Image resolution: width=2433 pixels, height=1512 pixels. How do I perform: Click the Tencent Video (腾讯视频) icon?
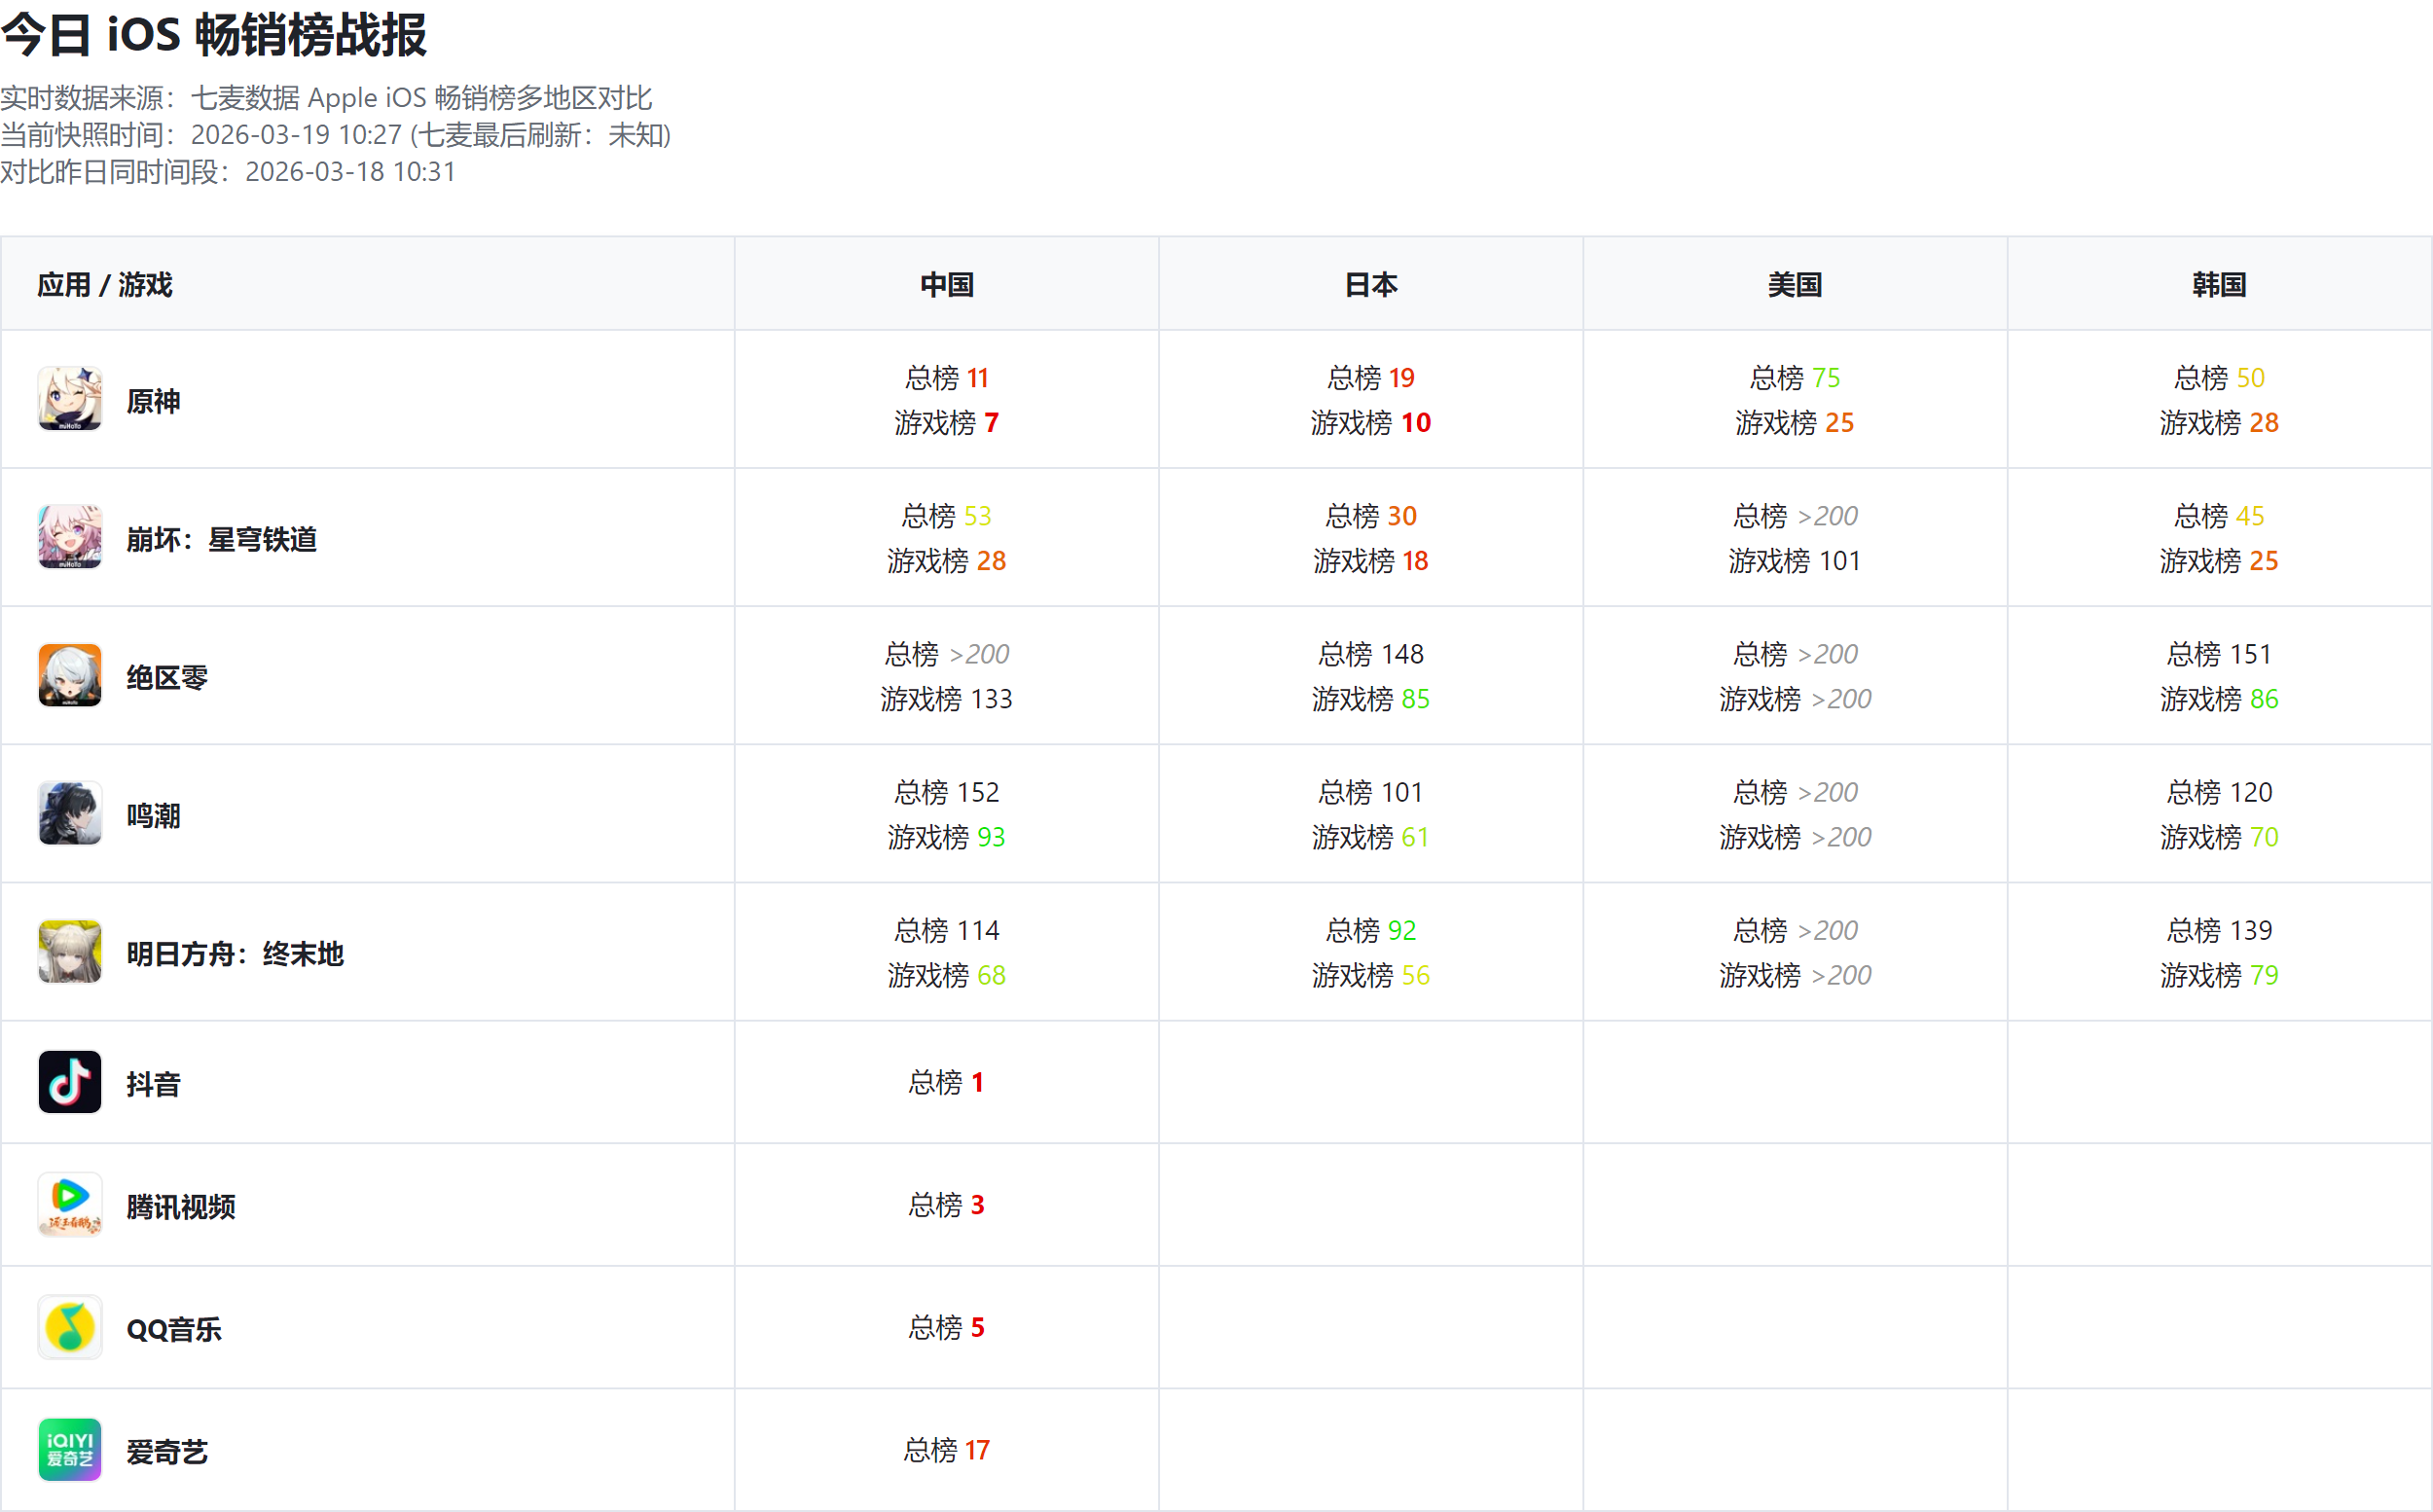click(x=70, y=1204)
